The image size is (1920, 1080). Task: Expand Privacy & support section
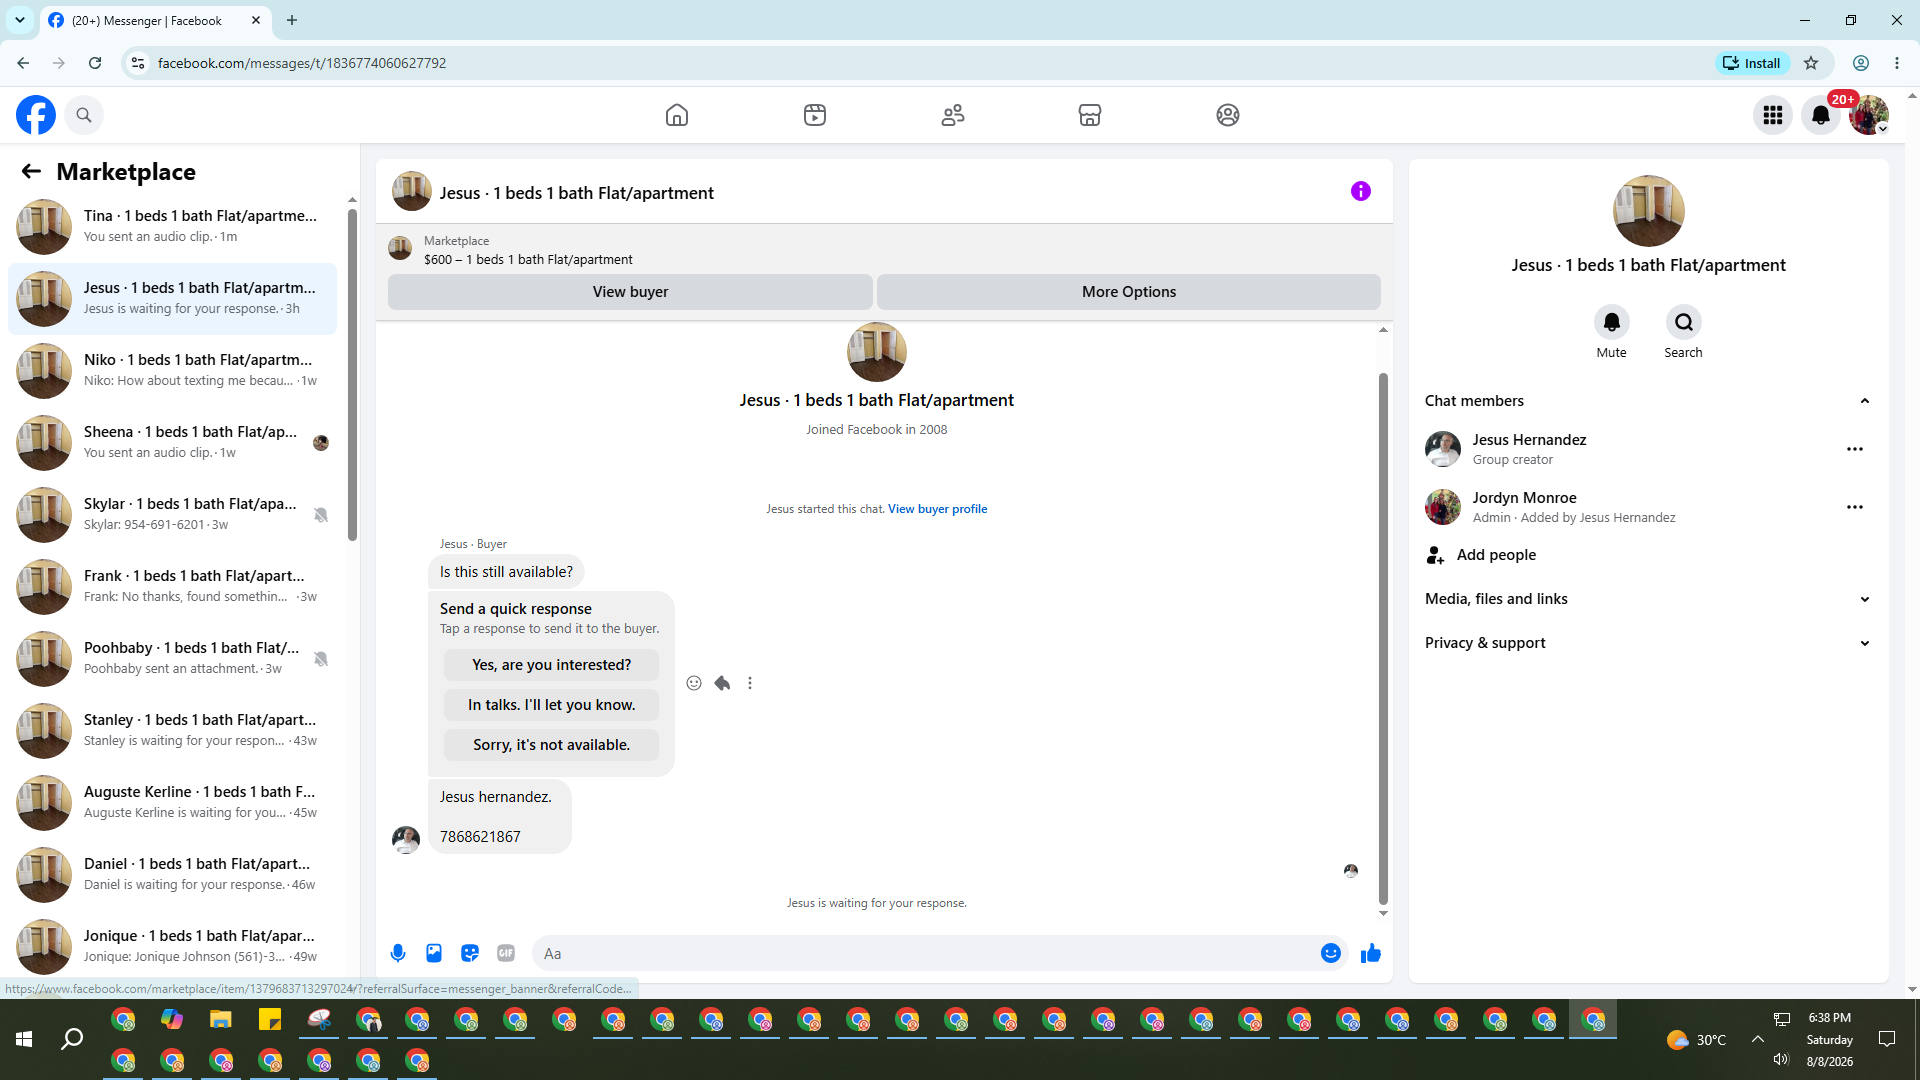point(1648,643)
